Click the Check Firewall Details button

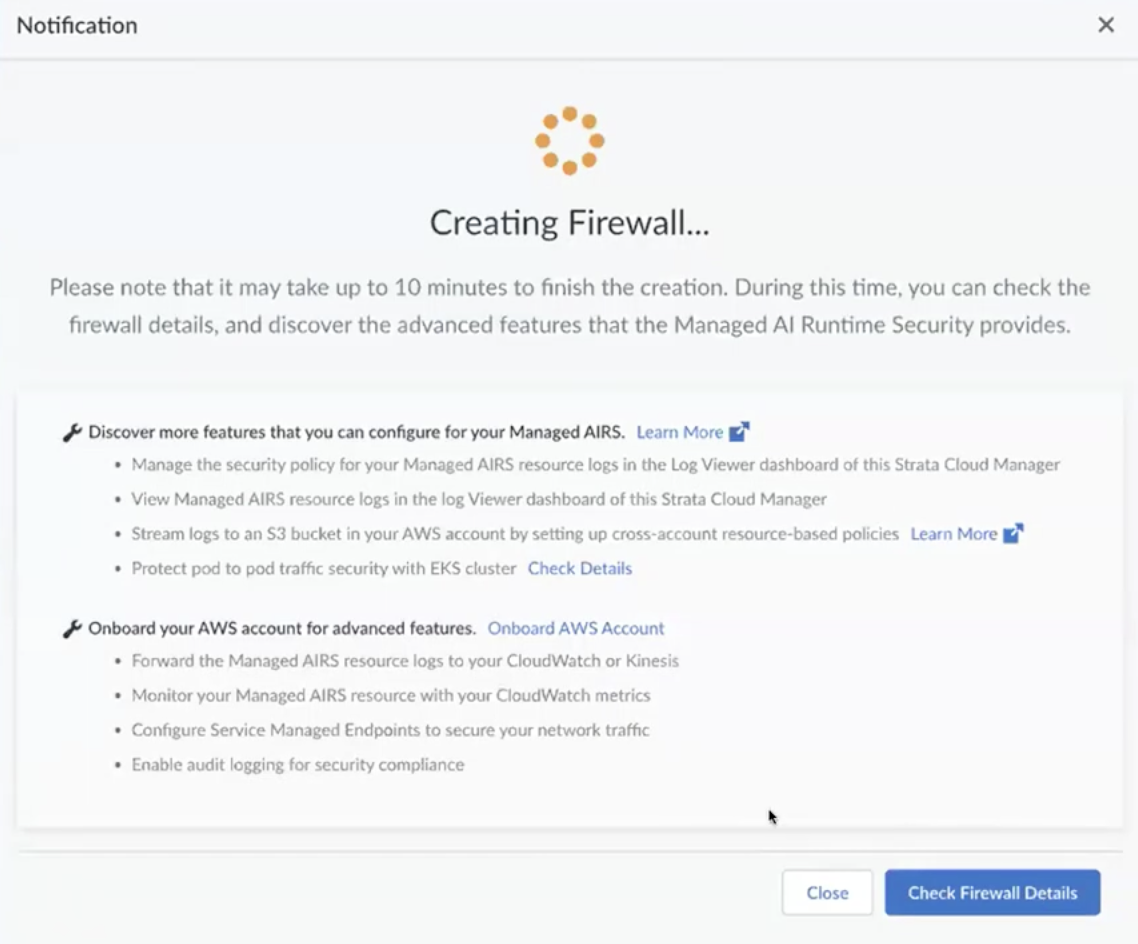point(992,892)
